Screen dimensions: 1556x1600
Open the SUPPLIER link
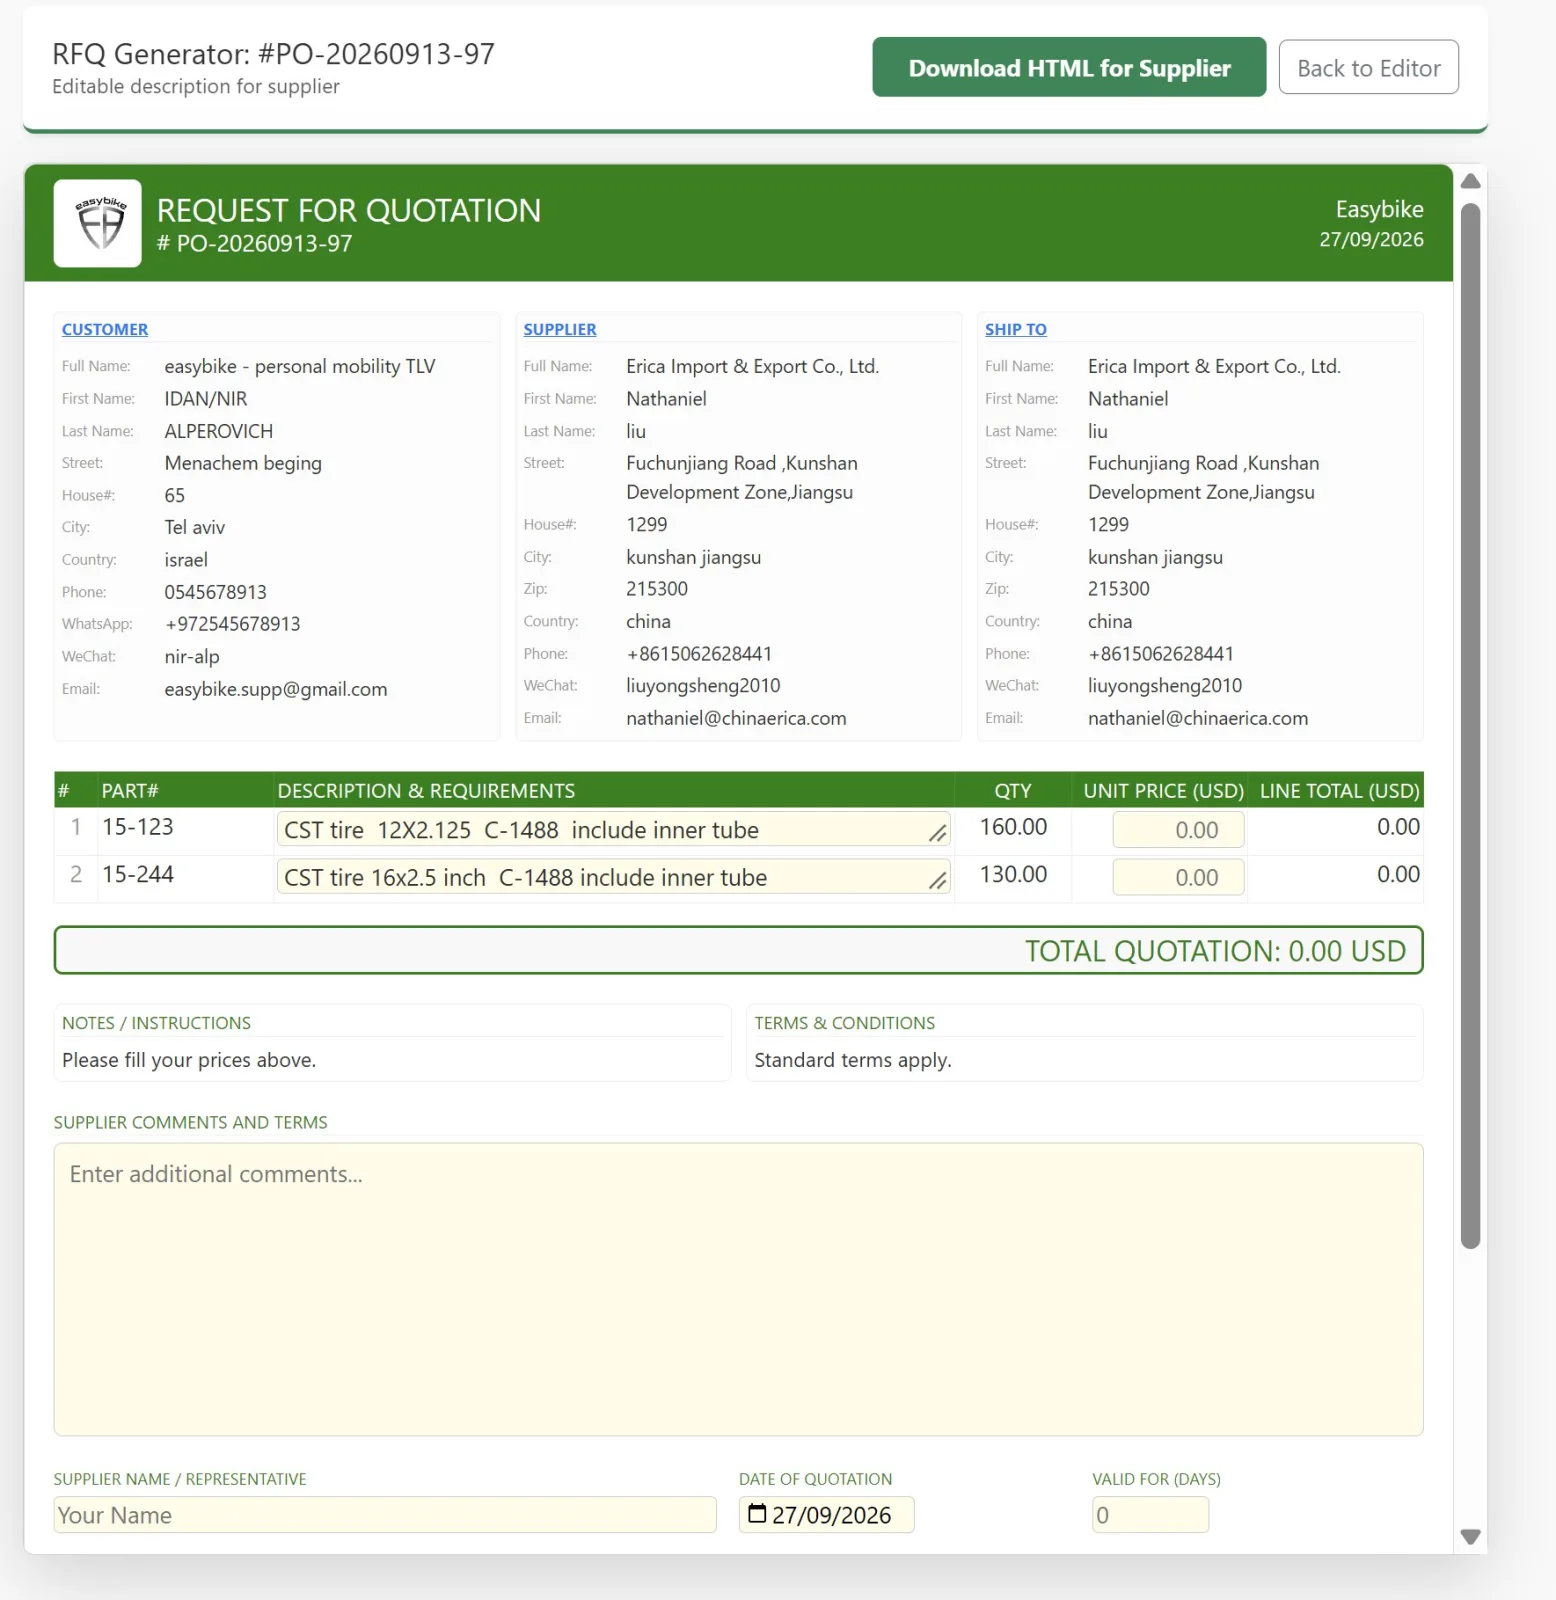pos(560,329)
